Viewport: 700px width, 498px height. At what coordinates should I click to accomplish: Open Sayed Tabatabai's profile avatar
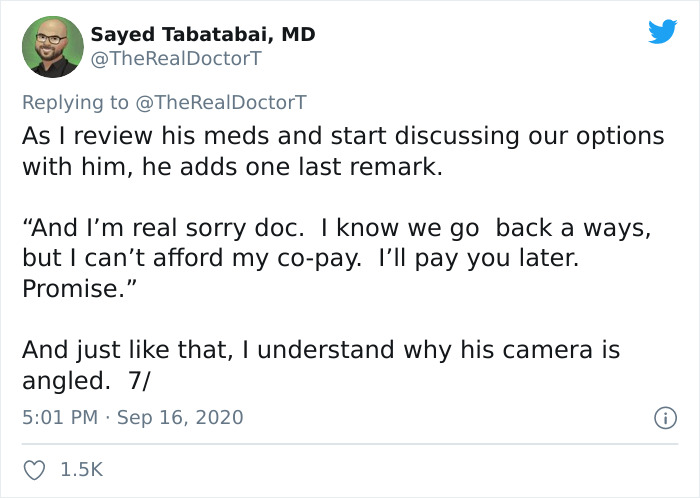51,47
